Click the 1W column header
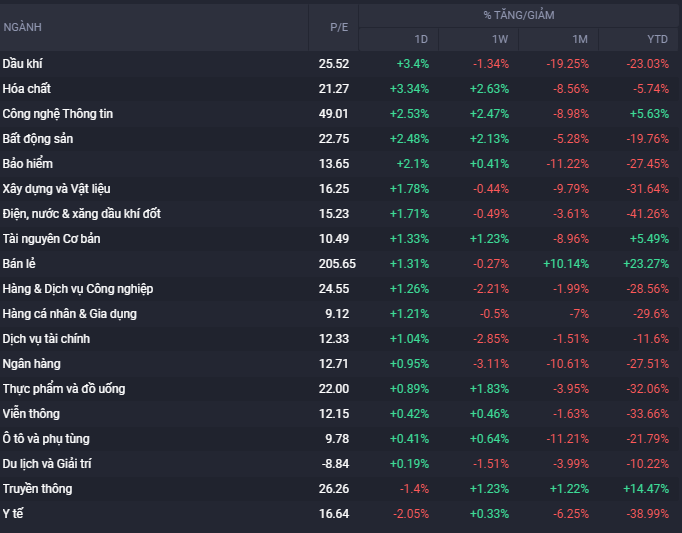 [500, 39]
